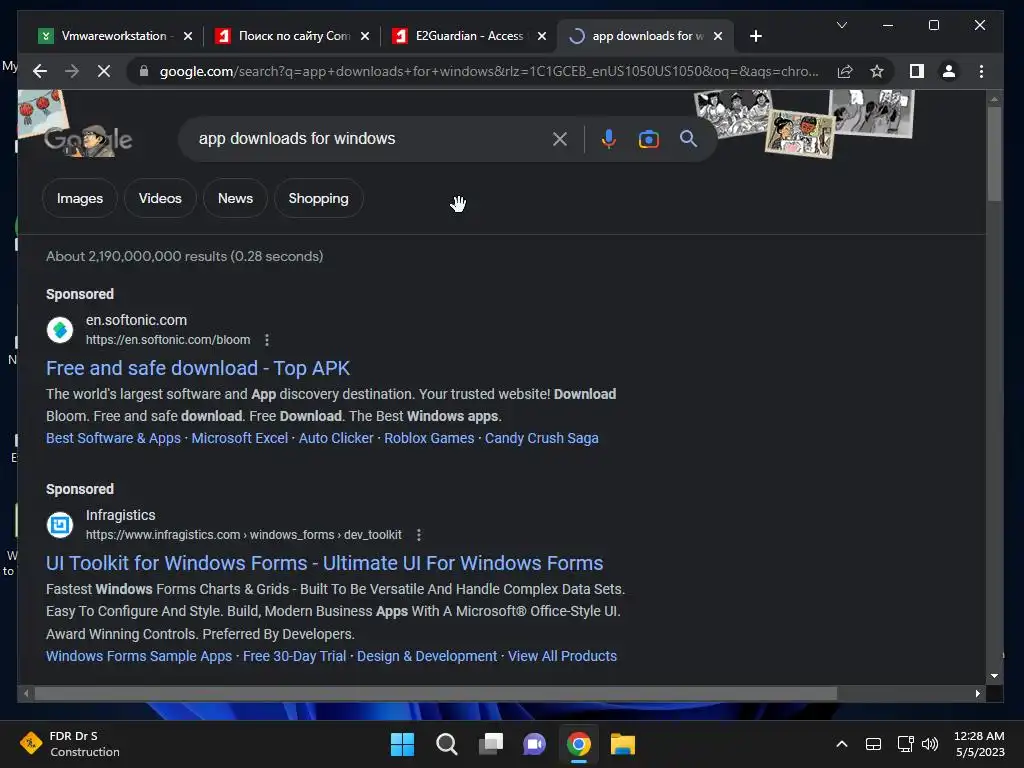Screen dimensions: 1024x768
Task: Open the 'Roblox Games' sitelink
Action: click(x=429, y=438)
